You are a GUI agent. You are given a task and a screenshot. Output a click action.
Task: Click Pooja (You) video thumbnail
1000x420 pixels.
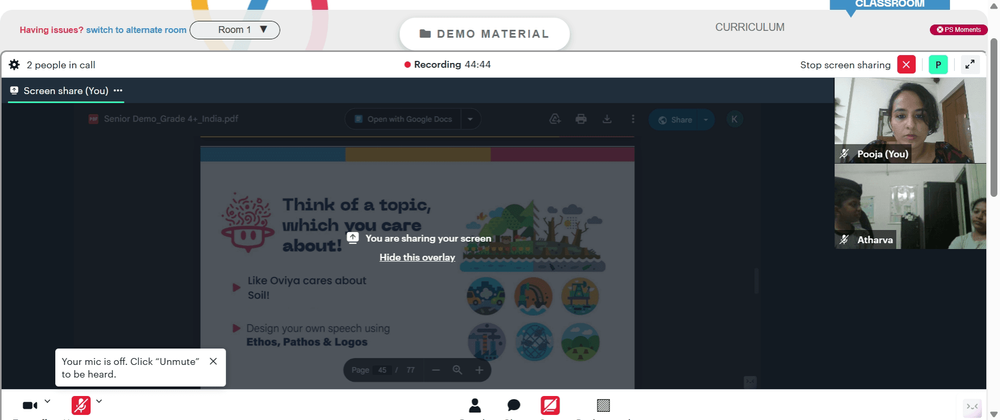tap(910, 120)
